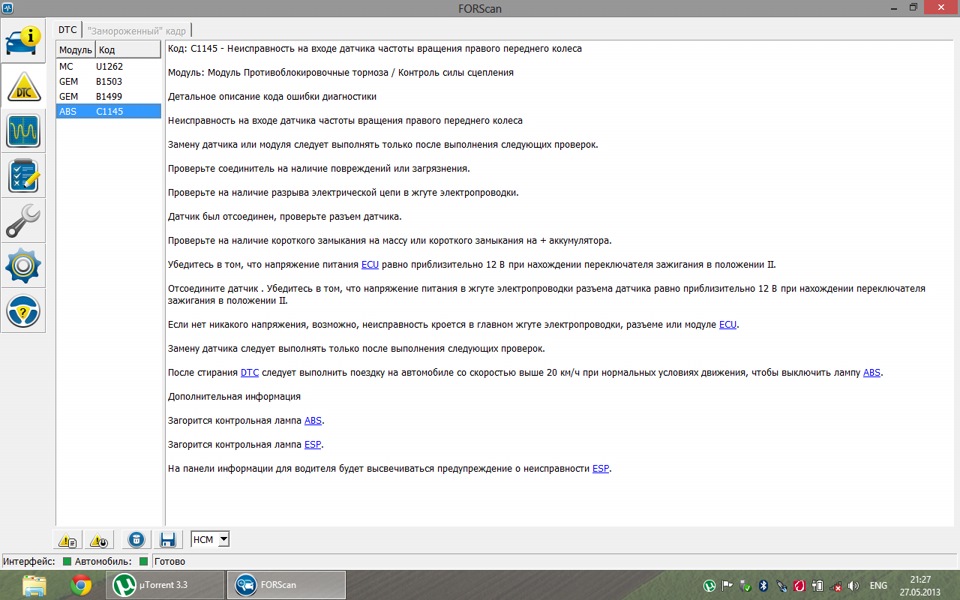Follow the ECU link after 'разъеме или модуле'
960x600 pixels.
click(727, 324)
